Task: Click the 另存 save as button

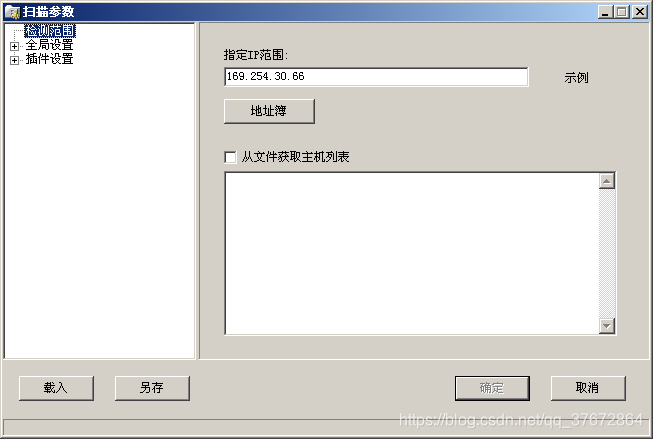Action: coord(152,388)
